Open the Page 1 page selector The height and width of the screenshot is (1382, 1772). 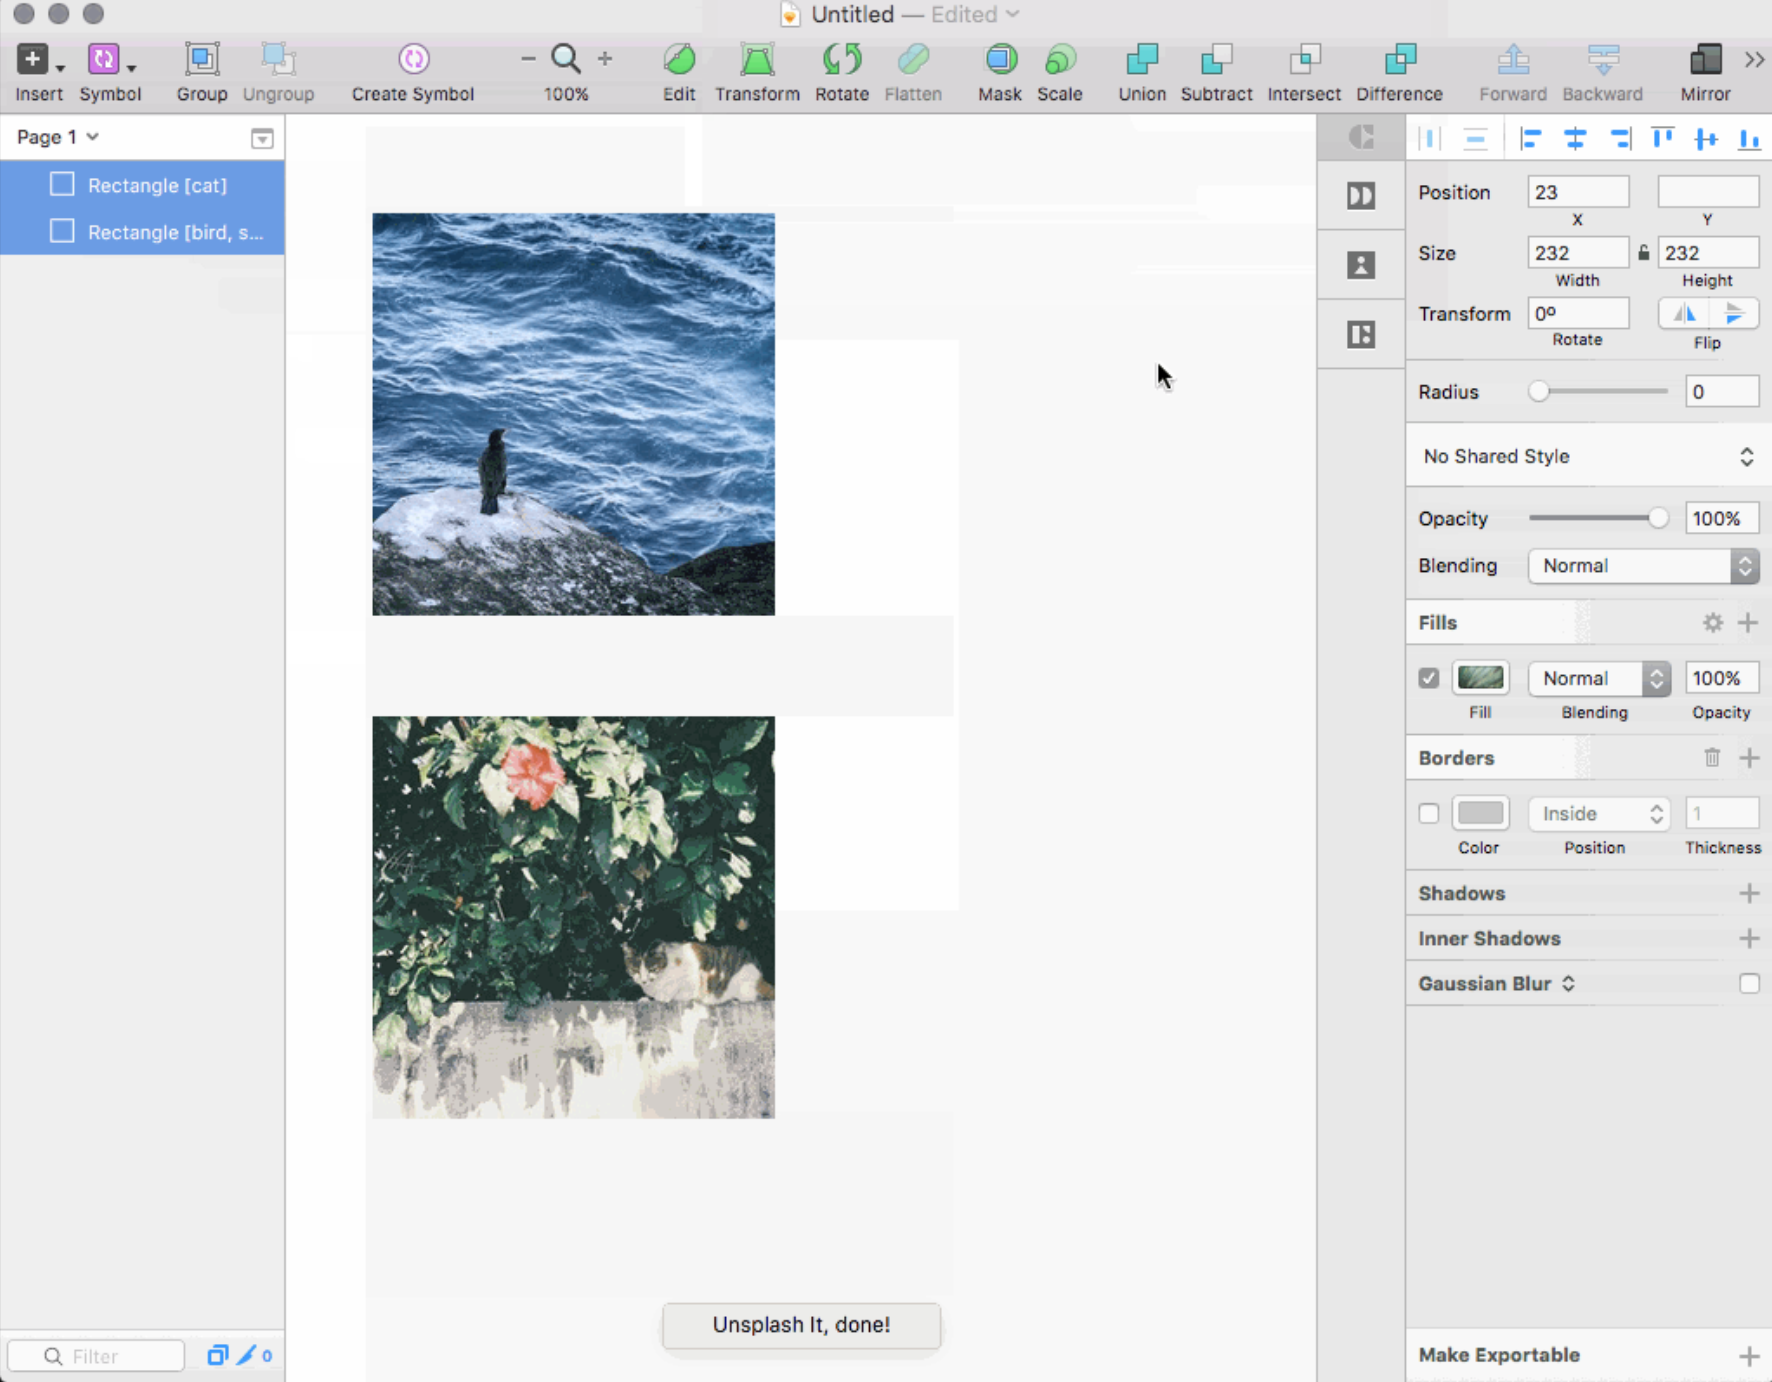(x=56, y=137)
